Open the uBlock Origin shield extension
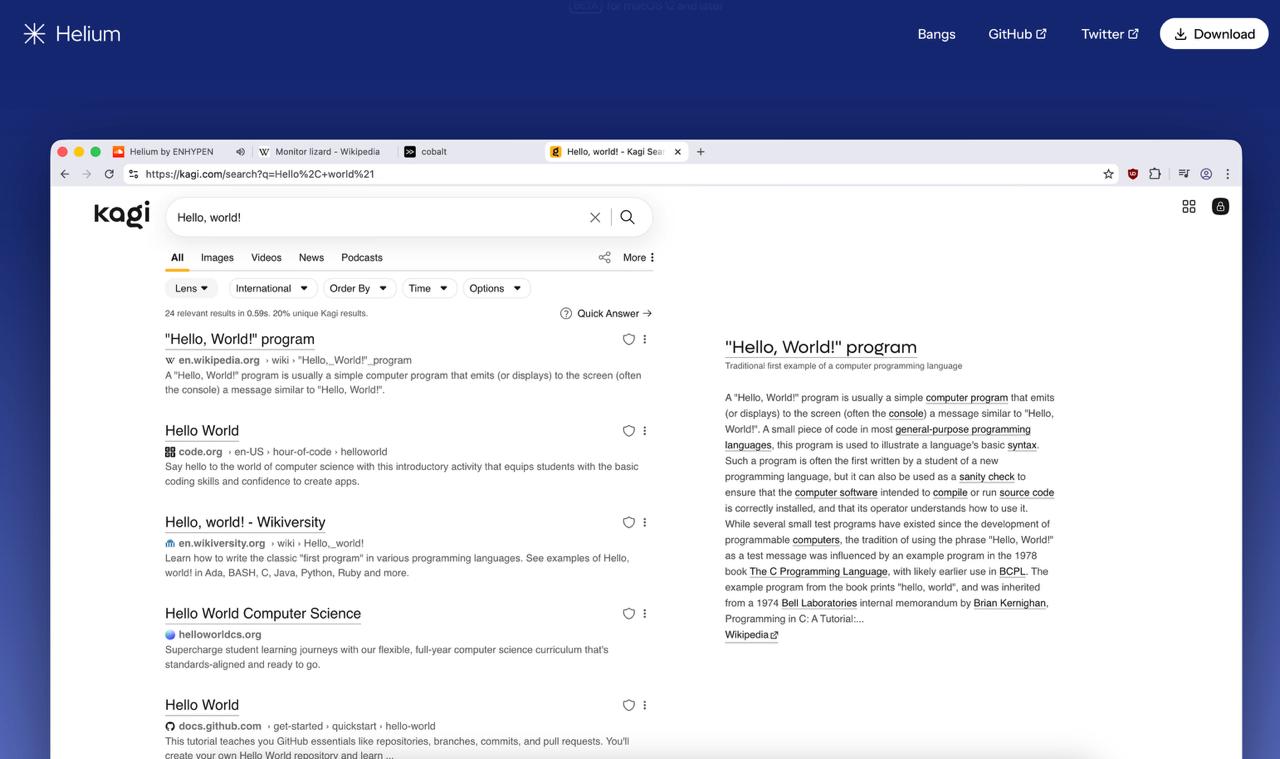The width and height of the screenshot is (1280, 759). click(x=1133, y=174)
